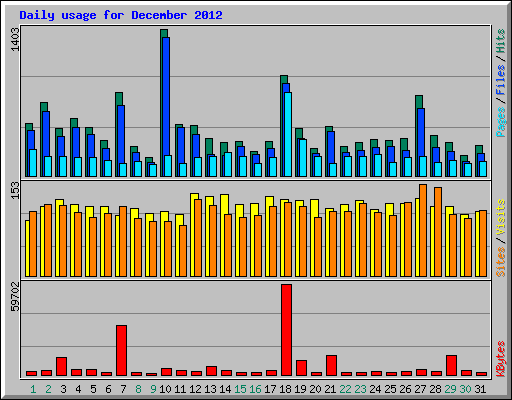This screenshot has height=400, width=512.
Task: Click the day 11 axis label
Action: 180,389
